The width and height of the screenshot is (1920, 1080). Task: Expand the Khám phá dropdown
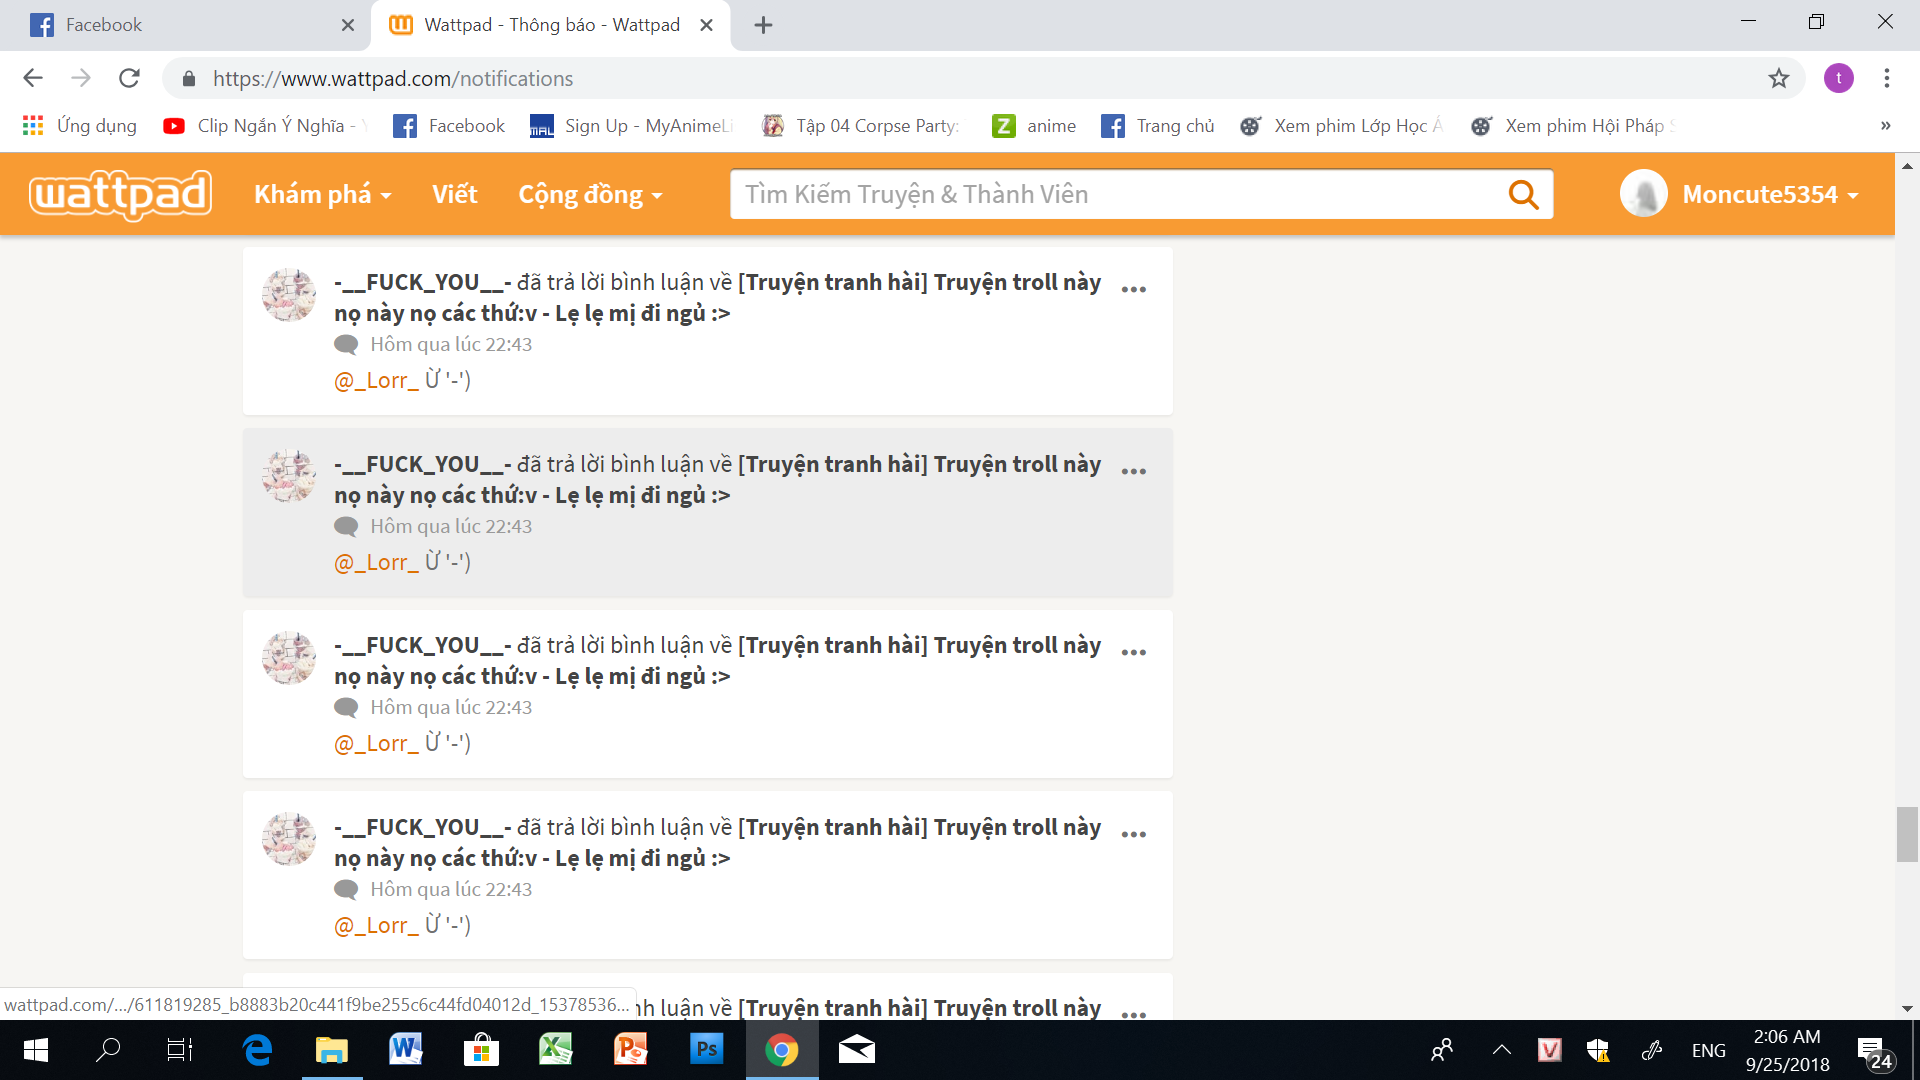[x=321, y=194]
